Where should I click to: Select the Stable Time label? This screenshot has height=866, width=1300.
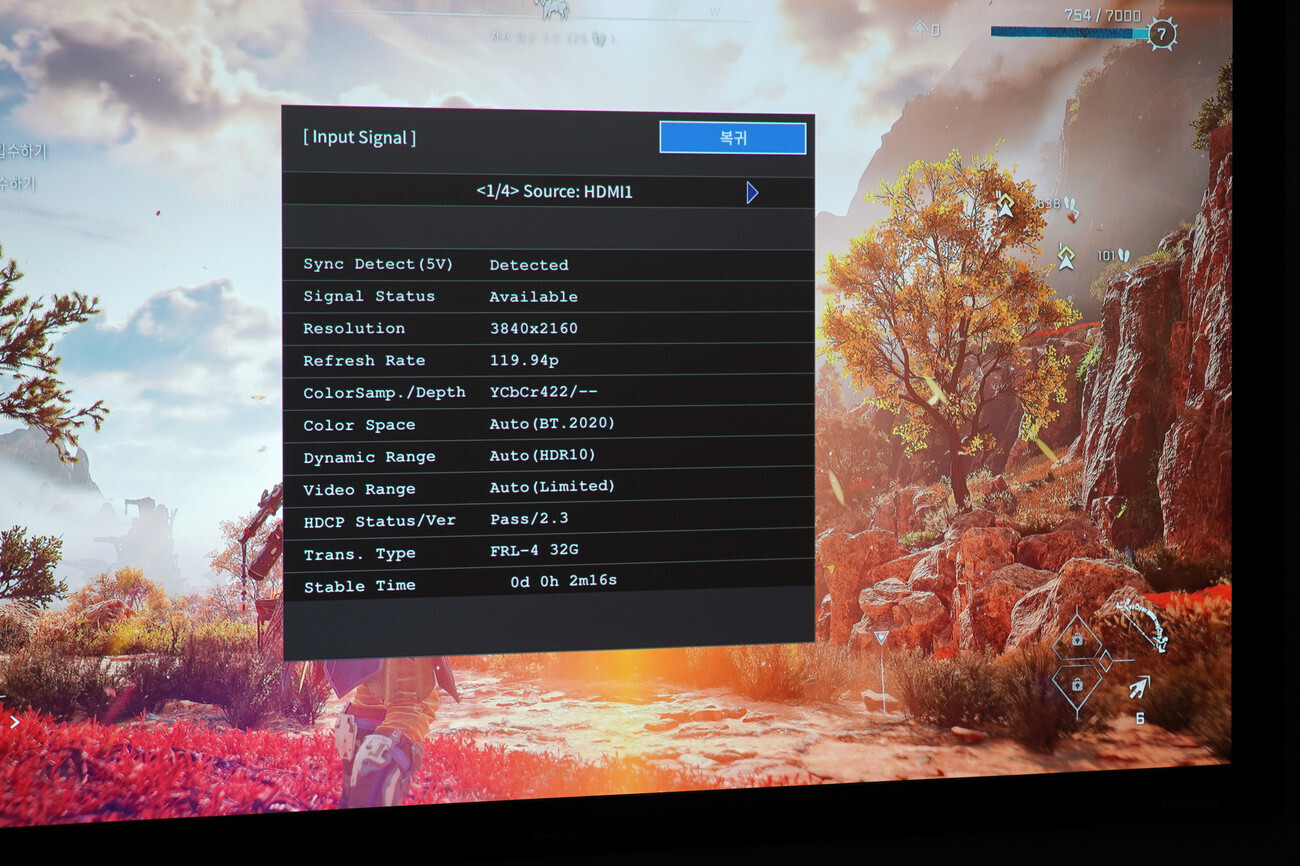359,586
